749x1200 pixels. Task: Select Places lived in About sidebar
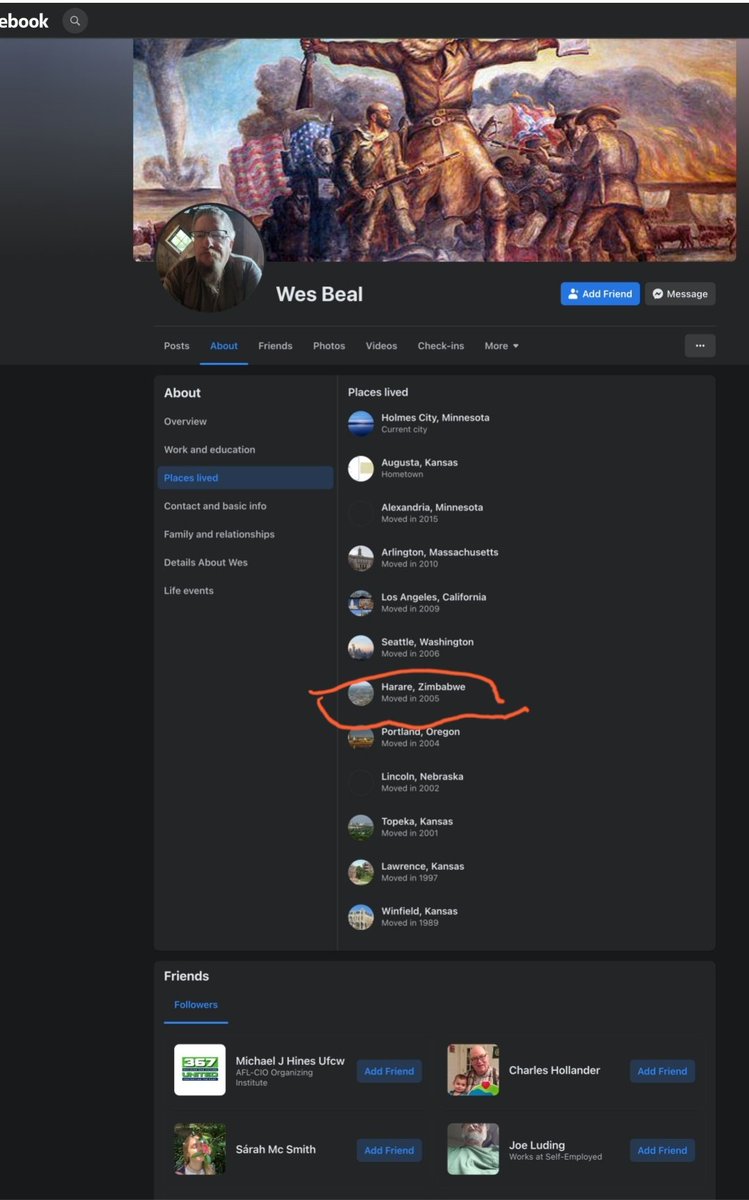(245, 478)
